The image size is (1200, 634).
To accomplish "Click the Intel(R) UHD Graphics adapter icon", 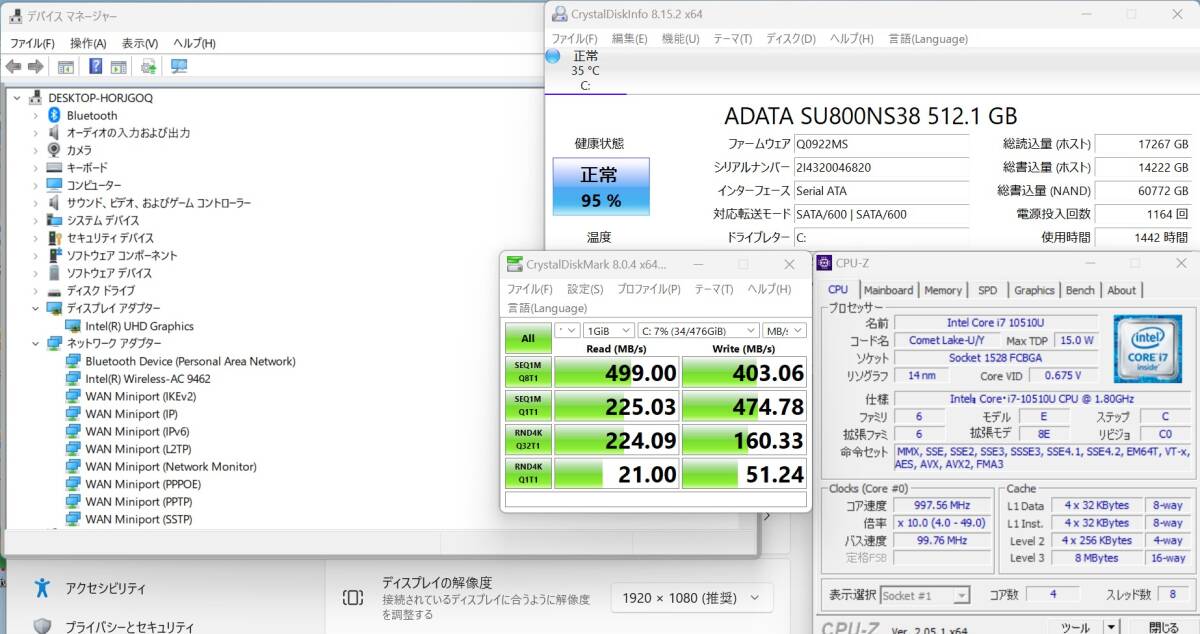I will (73, 326).
